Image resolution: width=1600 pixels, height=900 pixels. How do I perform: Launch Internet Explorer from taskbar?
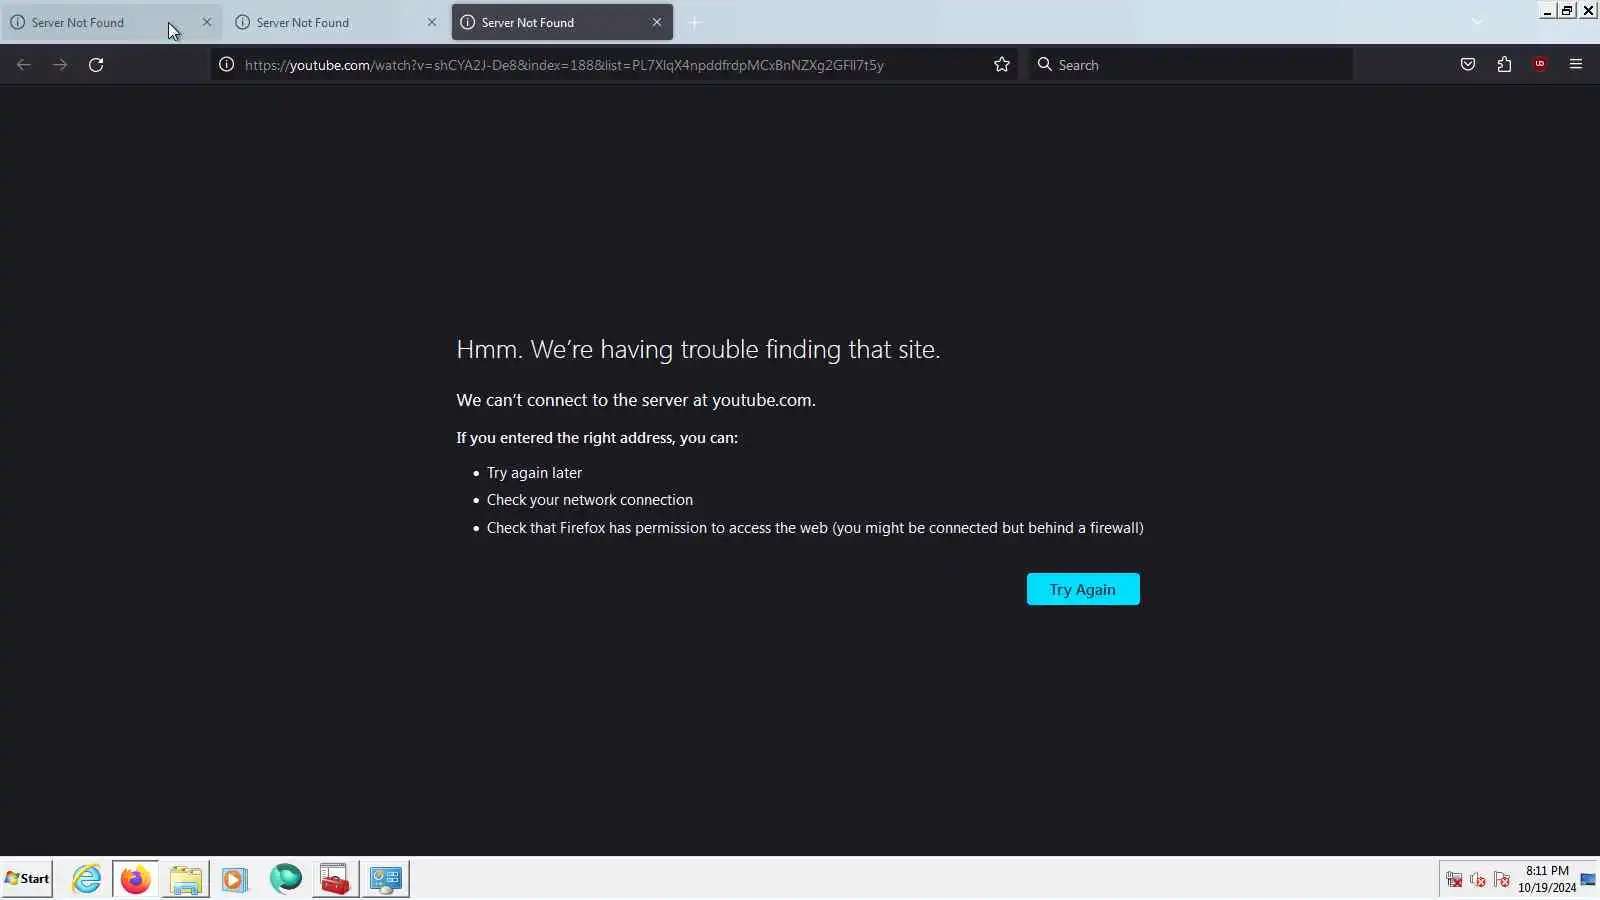point(87,879)
